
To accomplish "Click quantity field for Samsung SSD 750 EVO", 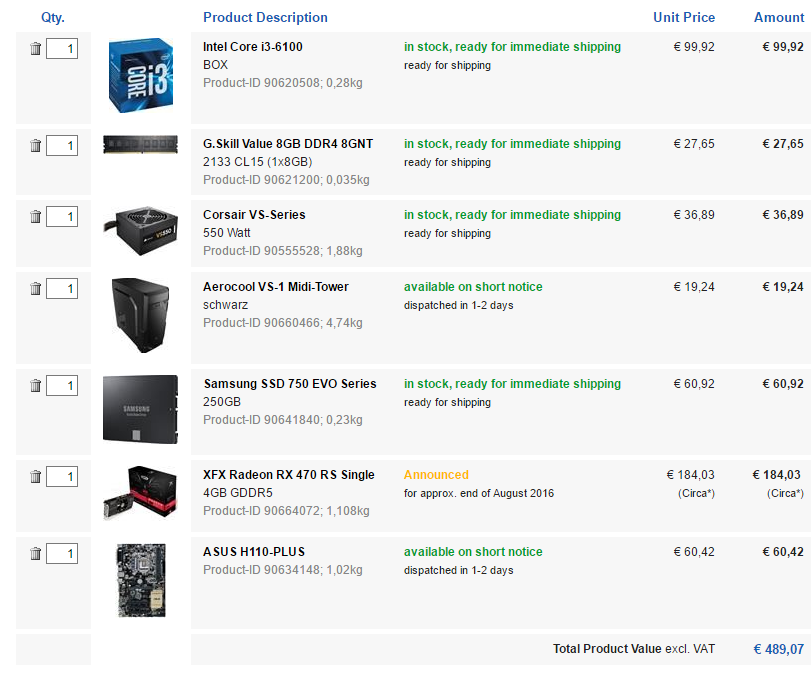I will click(x=62, y=385).
